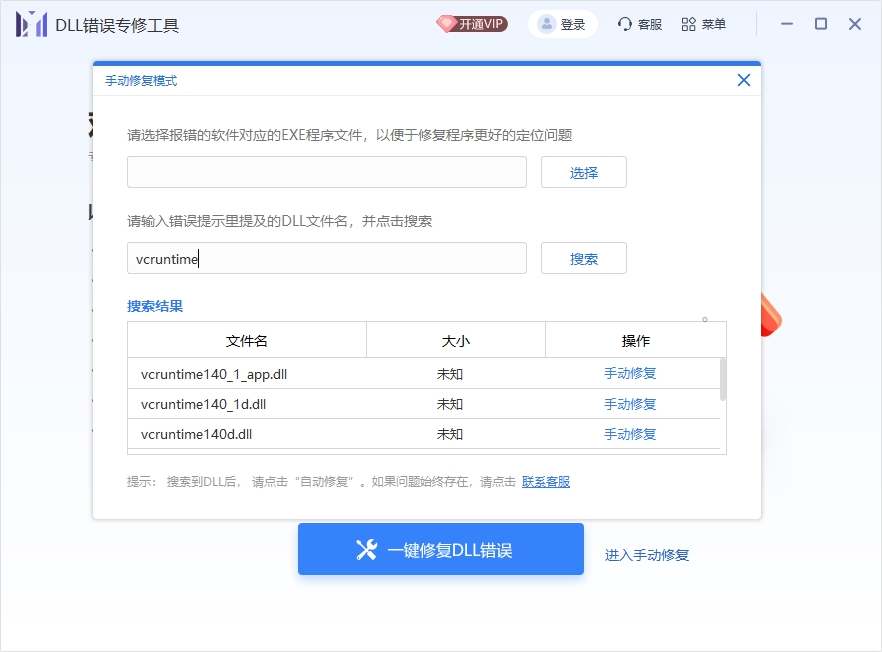Click the DLL filename input containing vcruntime
The width and height of the screenshot is (882, 652).
(x=326, y=258)
